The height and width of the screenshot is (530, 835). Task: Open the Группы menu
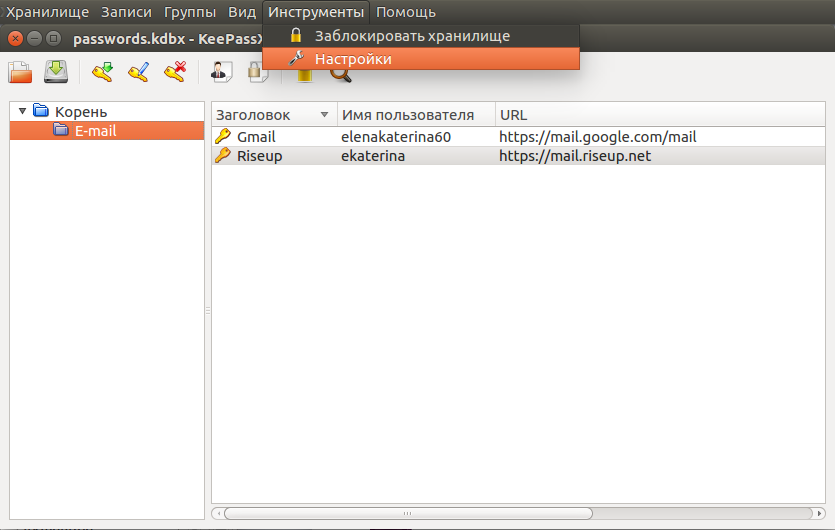tap(190, 12)
